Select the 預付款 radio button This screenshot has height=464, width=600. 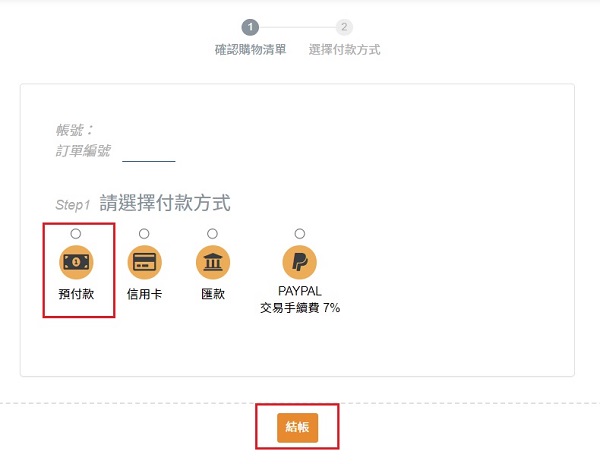click(76, 233)
